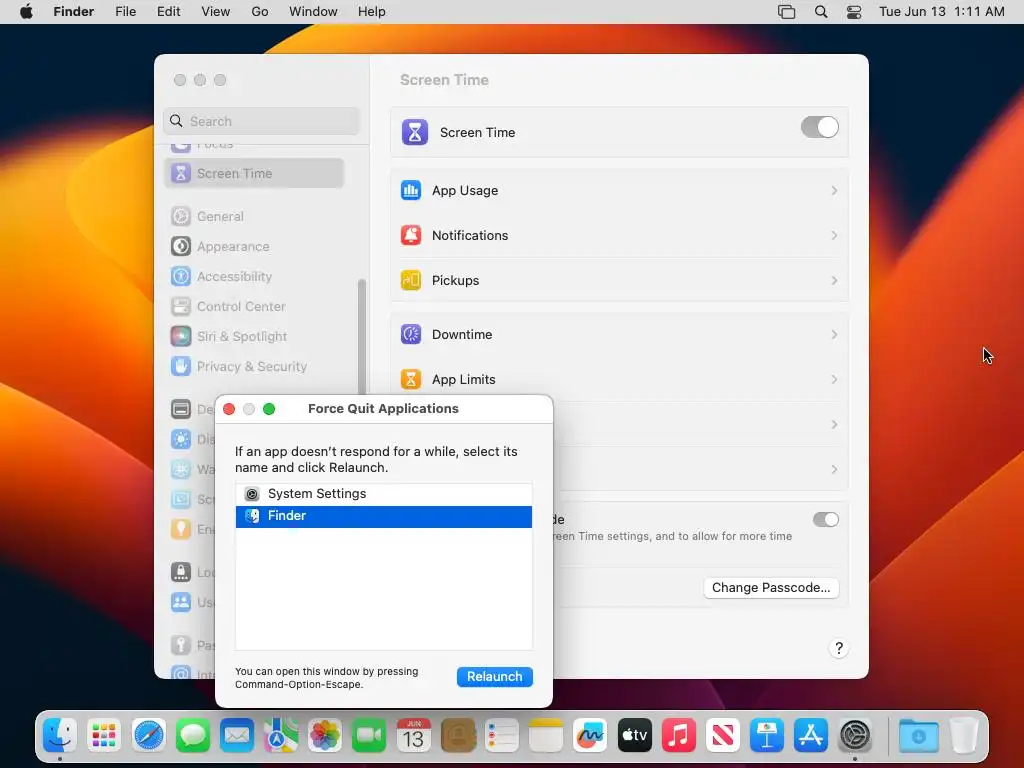1024x768 pixels.
Task: Select Appearance in the sidebar
Action: coord(254,246)
